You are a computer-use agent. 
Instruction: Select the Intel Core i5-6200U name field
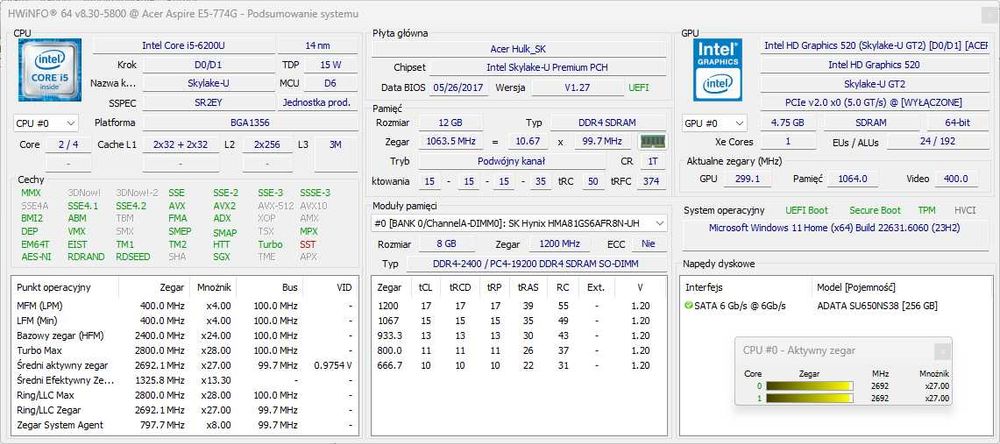click(183, 46)
